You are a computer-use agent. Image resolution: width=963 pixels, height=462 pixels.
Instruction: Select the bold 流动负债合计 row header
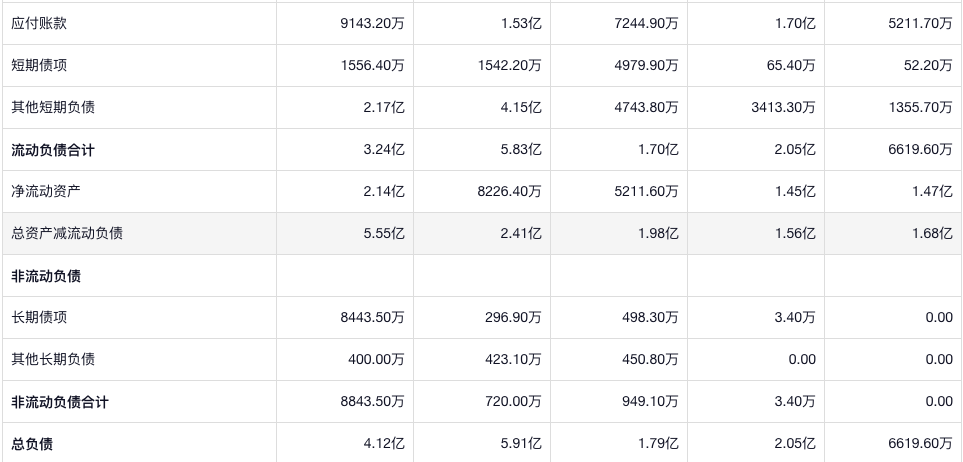53,150
